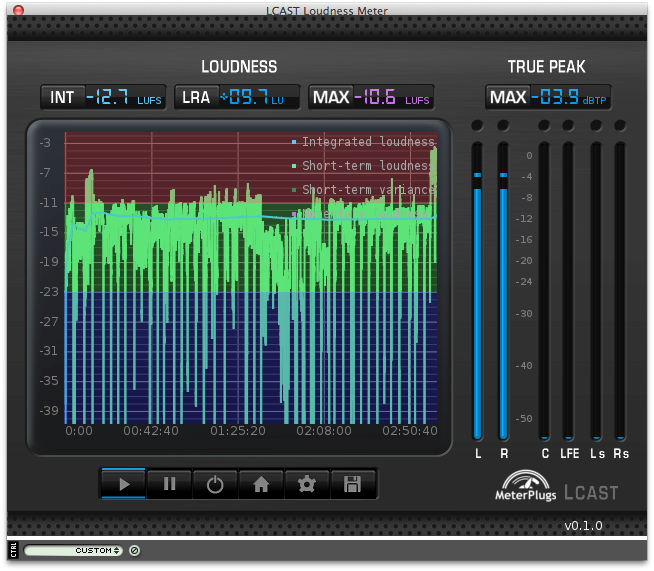Click the home icon button
Viewport: 654px width, 571px height.
(x=261, y=484)
